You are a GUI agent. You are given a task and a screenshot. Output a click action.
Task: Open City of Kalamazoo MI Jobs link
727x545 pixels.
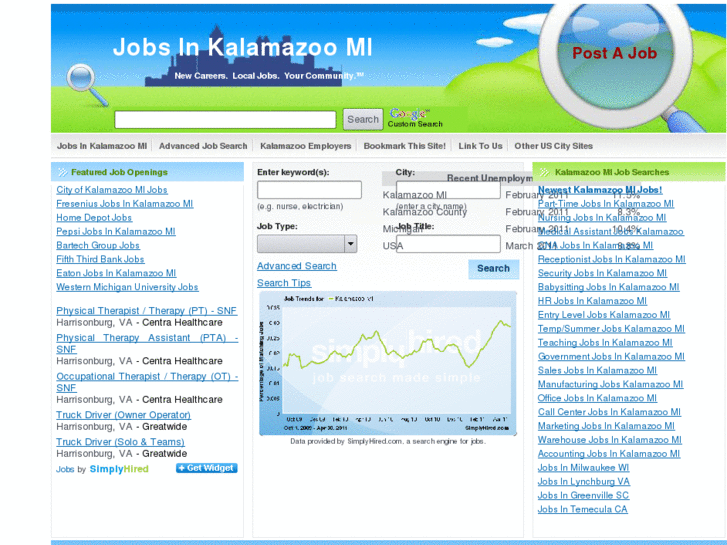click(x=112, y=190)
